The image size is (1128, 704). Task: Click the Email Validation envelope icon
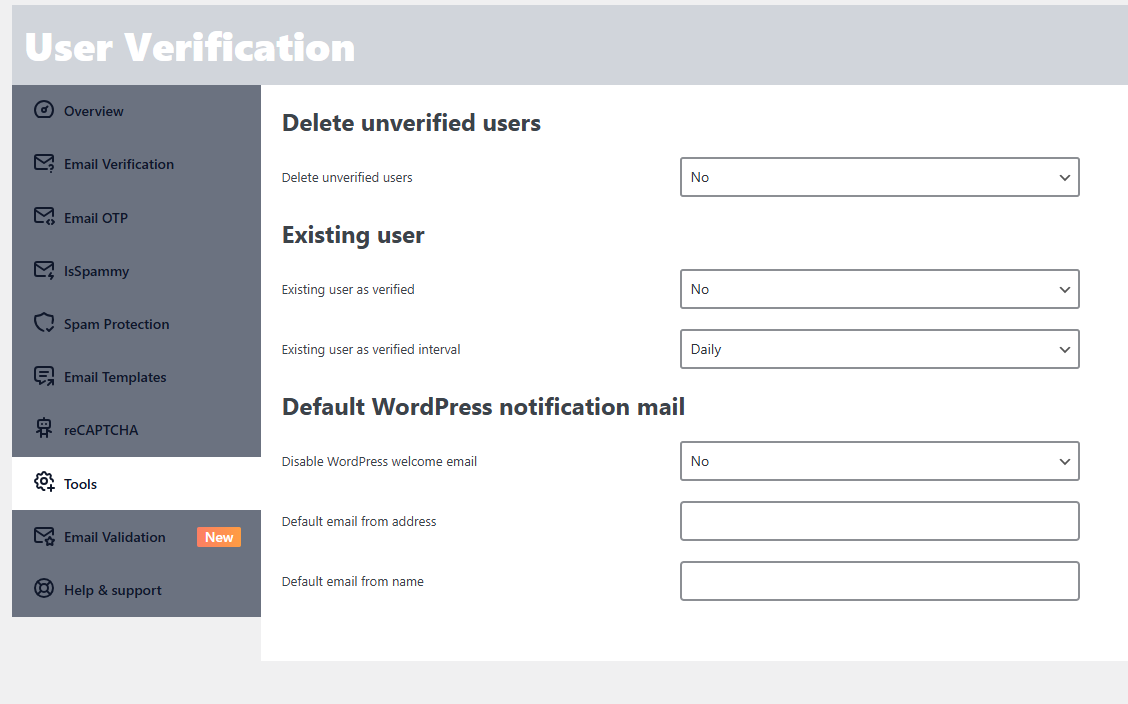(44, 536)
